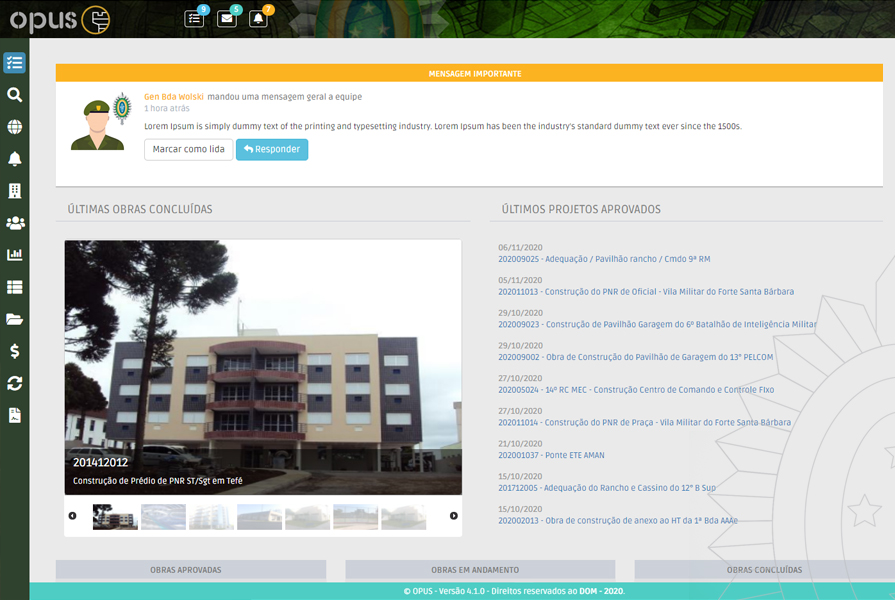
Task: Open project 202011014 PNR de Praça
Action: tap(644, 422)
